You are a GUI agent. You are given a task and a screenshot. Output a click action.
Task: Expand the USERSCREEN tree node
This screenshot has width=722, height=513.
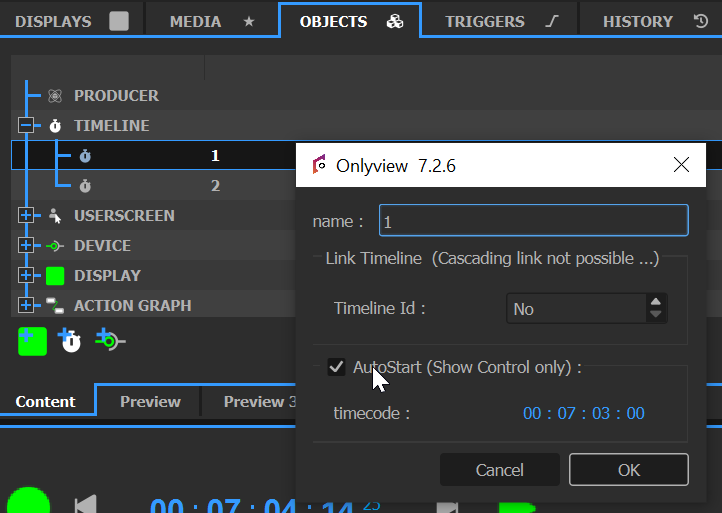(x=26, y=215)
